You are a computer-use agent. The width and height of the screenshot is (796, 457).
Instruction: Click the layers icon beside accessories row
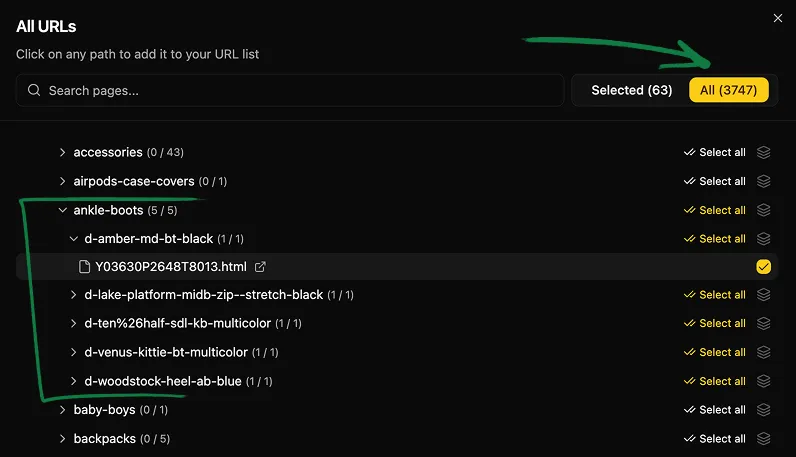pos(764,153)
